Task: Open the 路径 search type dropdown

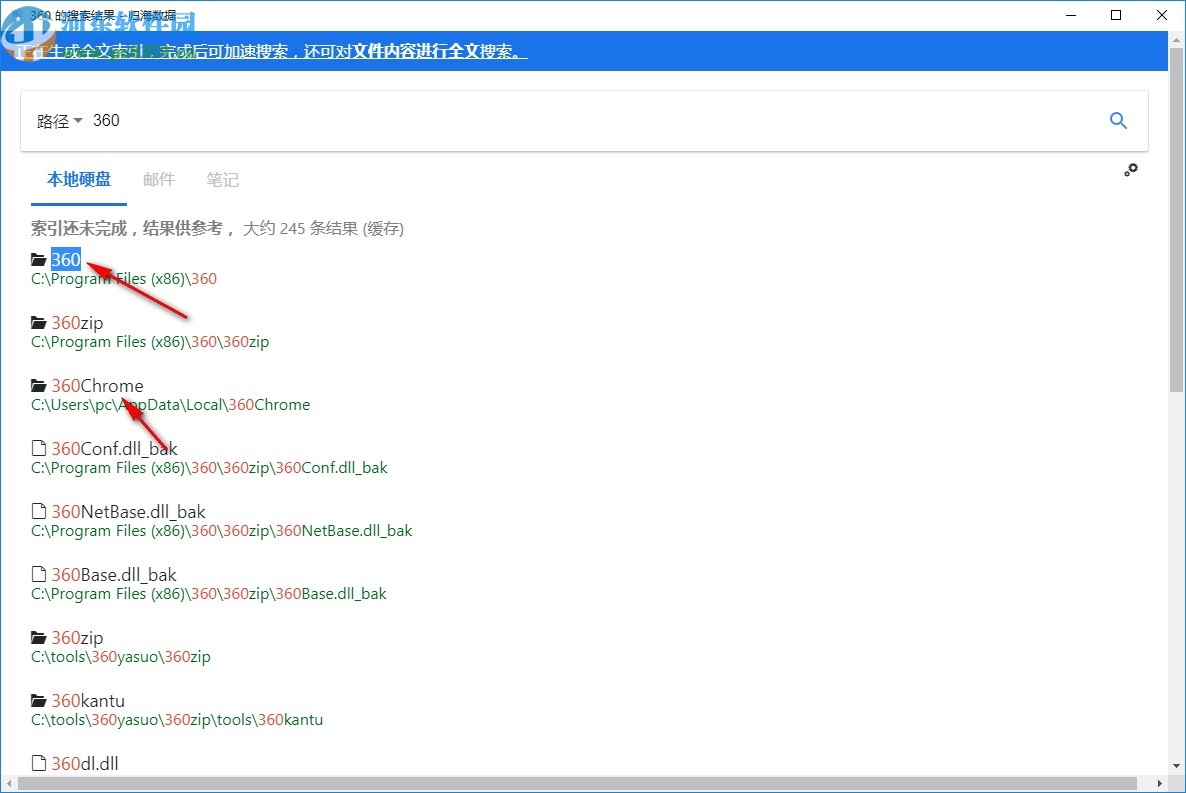Action: (x=60, y=121)
